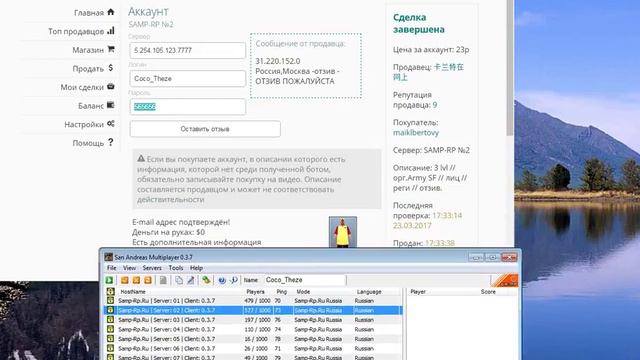
Task: Sort server list by Ping column
Action: [282, 292]
